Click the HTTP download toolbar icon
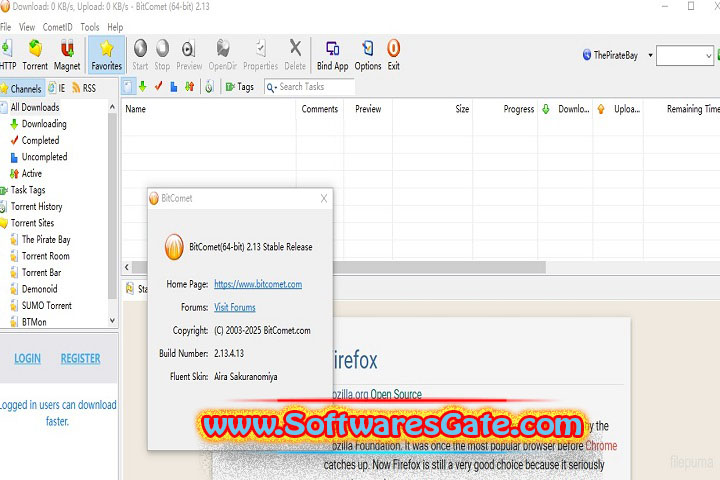Viewport: 720px width, 480px height. (7, 55)
